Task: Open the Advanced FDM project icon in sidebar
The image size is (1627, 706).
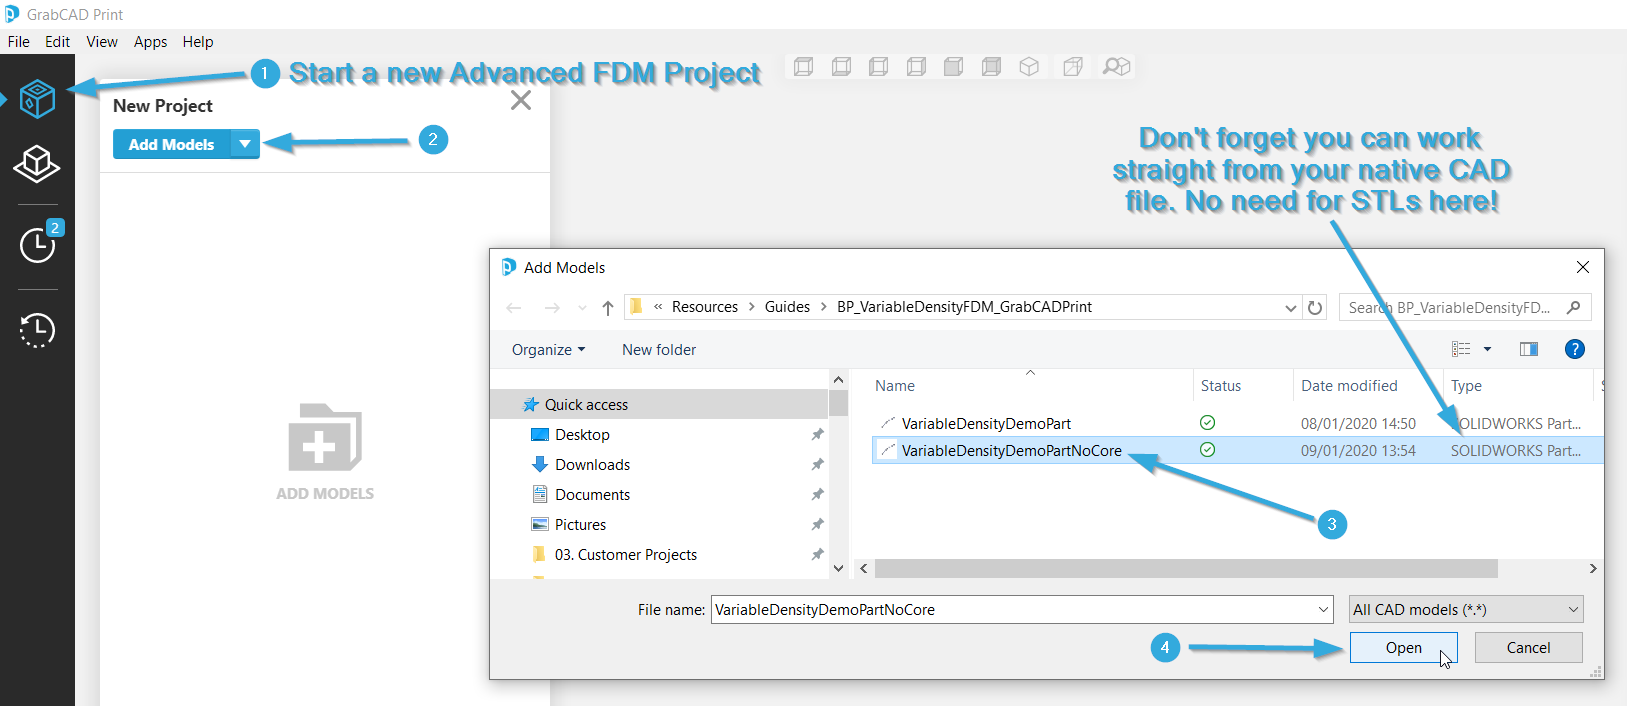Action: tap(37, 99)
